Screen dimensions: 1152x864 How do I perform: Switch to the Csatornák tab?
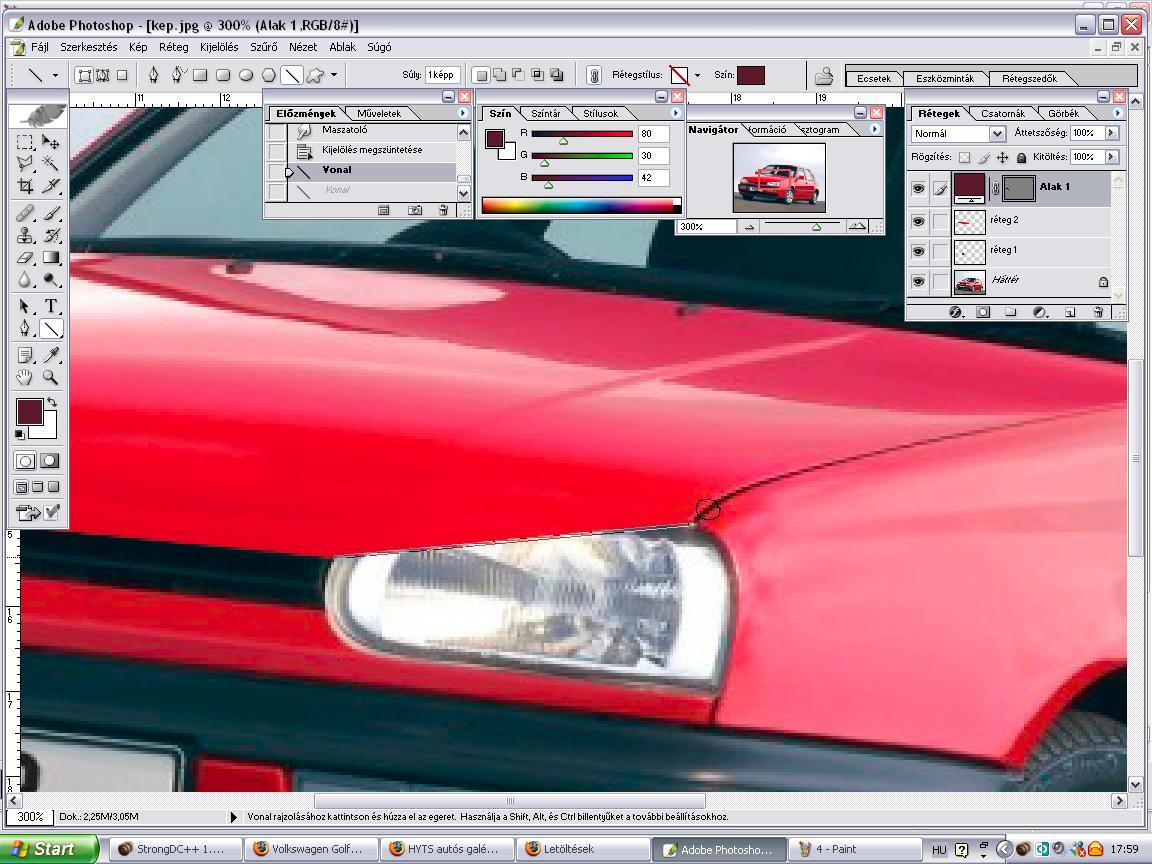pyautogui.click(x=1002, y=114)
